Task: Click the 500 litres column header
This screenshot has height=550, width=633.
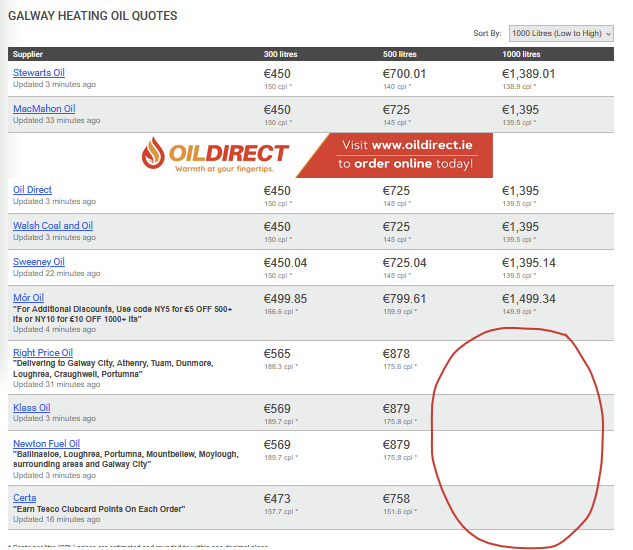Action: coord(399,54)
